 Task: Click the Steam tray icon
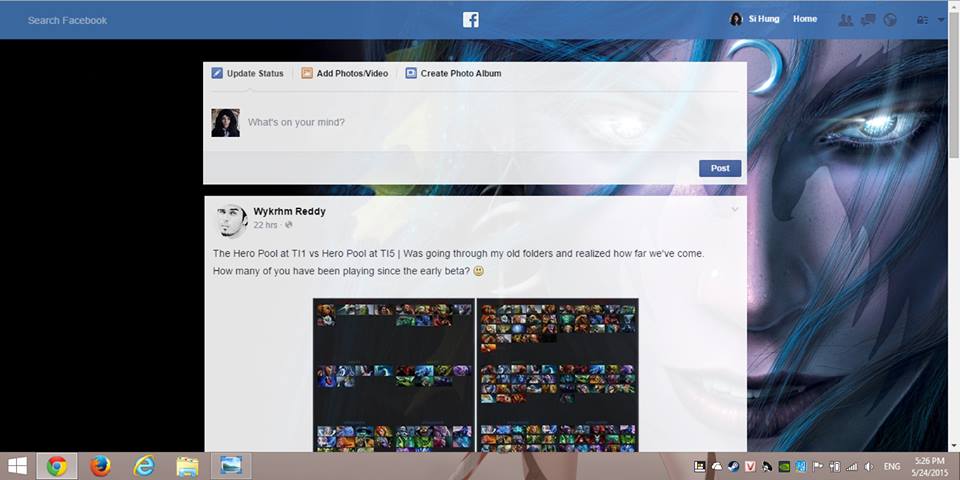pyautogui.click(x=733, y=467)
